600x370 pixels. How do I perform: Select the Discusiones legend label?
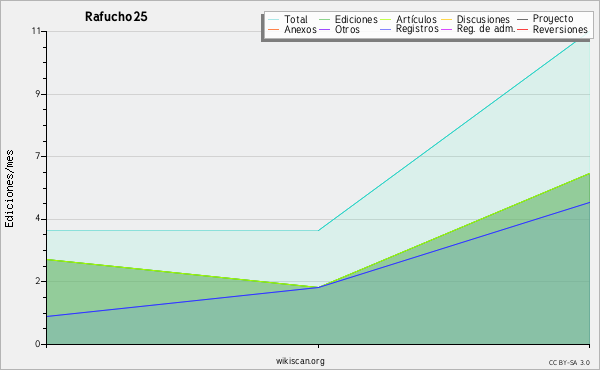(x=483, y=19)
